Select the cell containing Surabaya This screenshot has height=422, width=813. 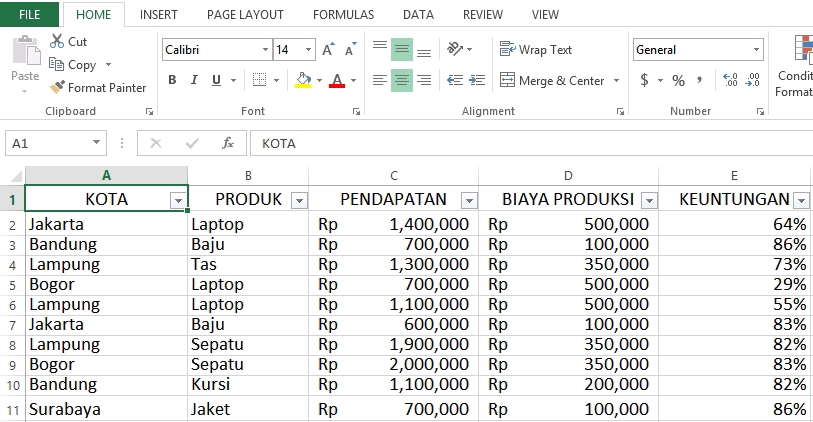(106, 409)
